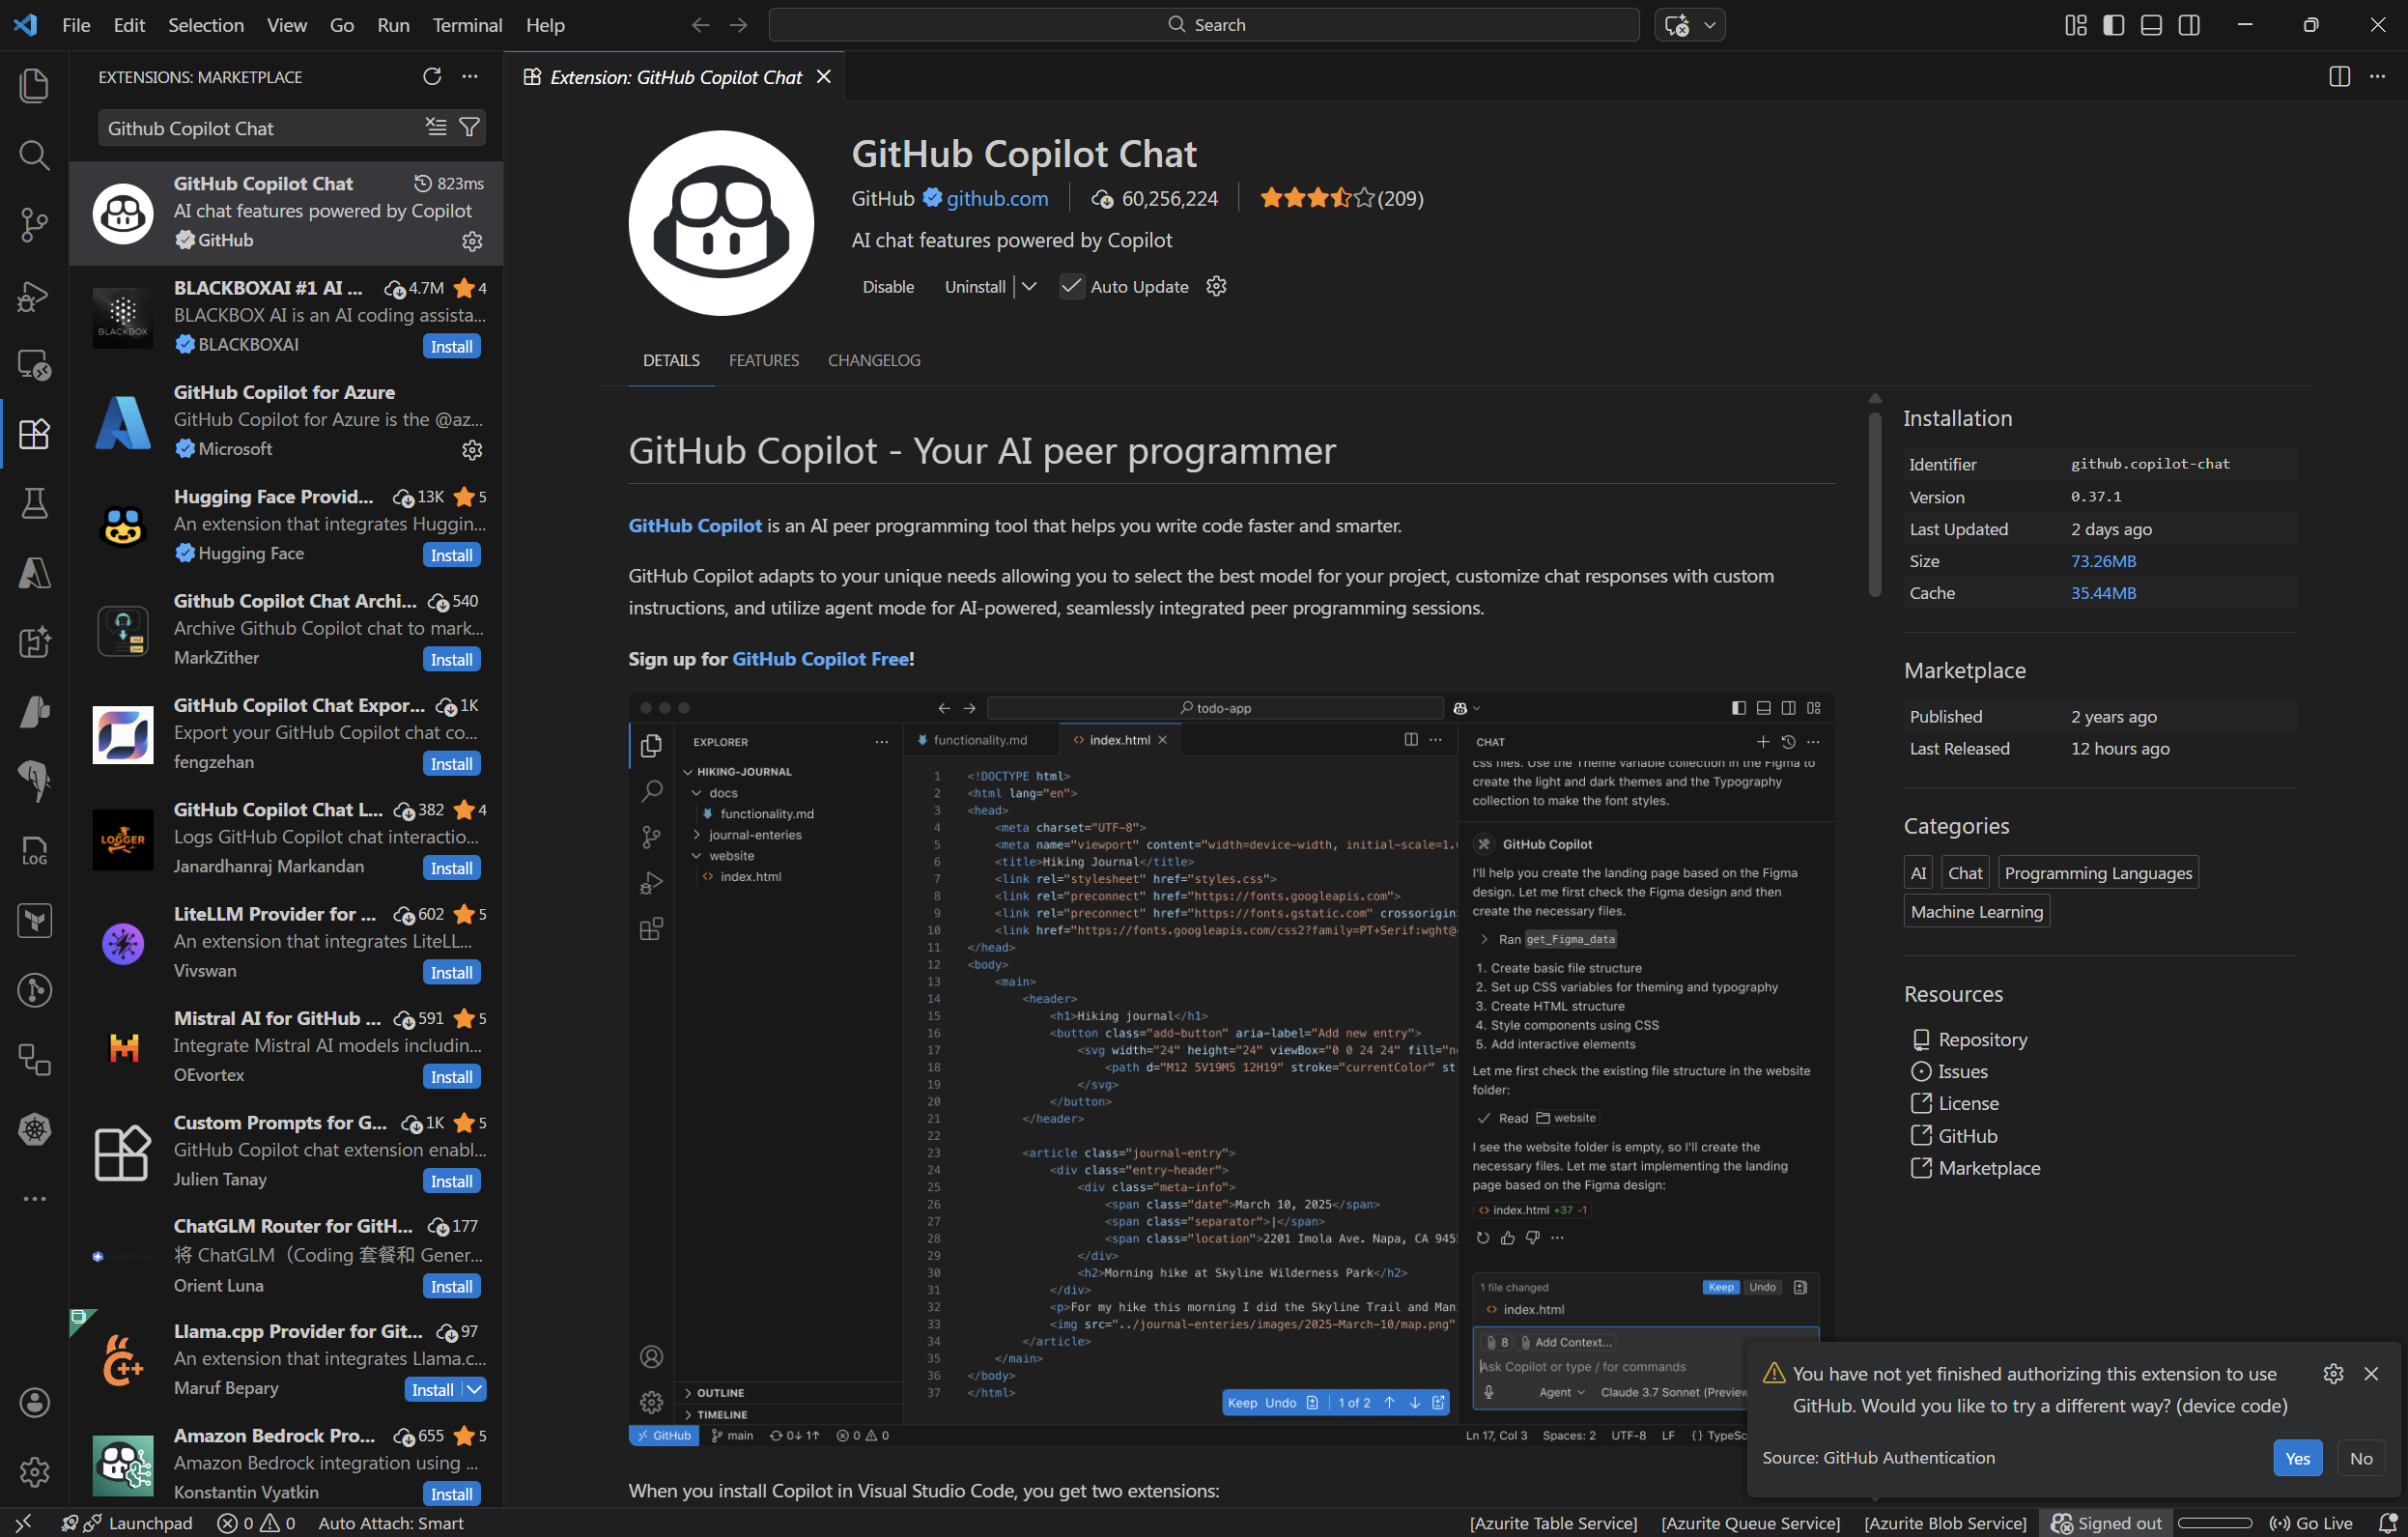The height and width of the screenshot is (1537, 2408).
Task: Open Customize Layout icon in title bar
Action: (2075, 25)
